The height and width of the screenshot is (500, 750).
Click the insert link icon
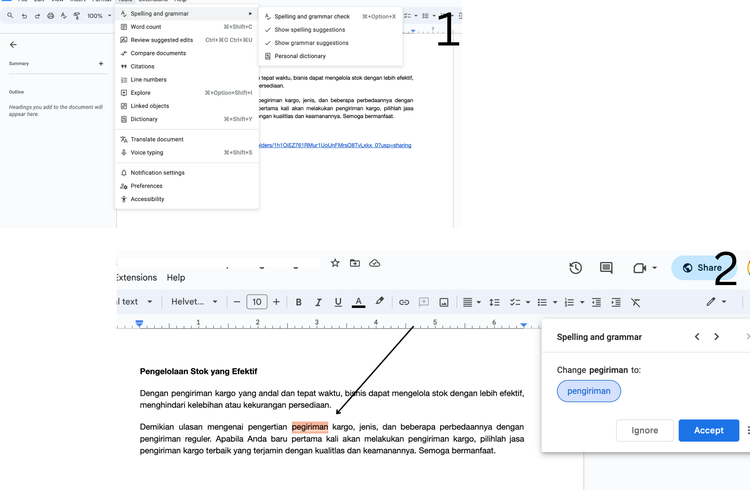tap(404, 302)
